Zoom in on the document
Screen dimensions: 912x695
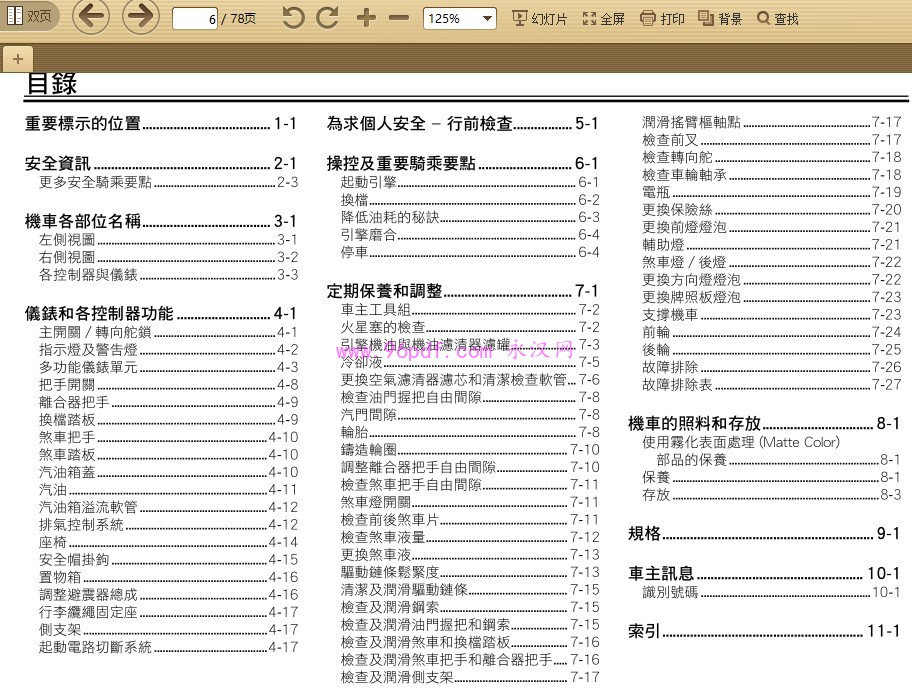tap(366, 17)
